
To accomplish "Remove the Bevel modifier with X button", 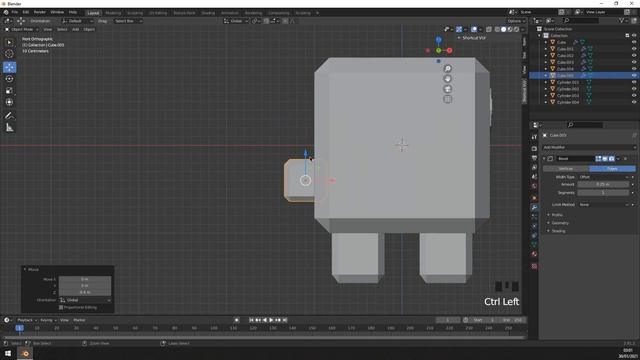I will click(x=625, y=159).
